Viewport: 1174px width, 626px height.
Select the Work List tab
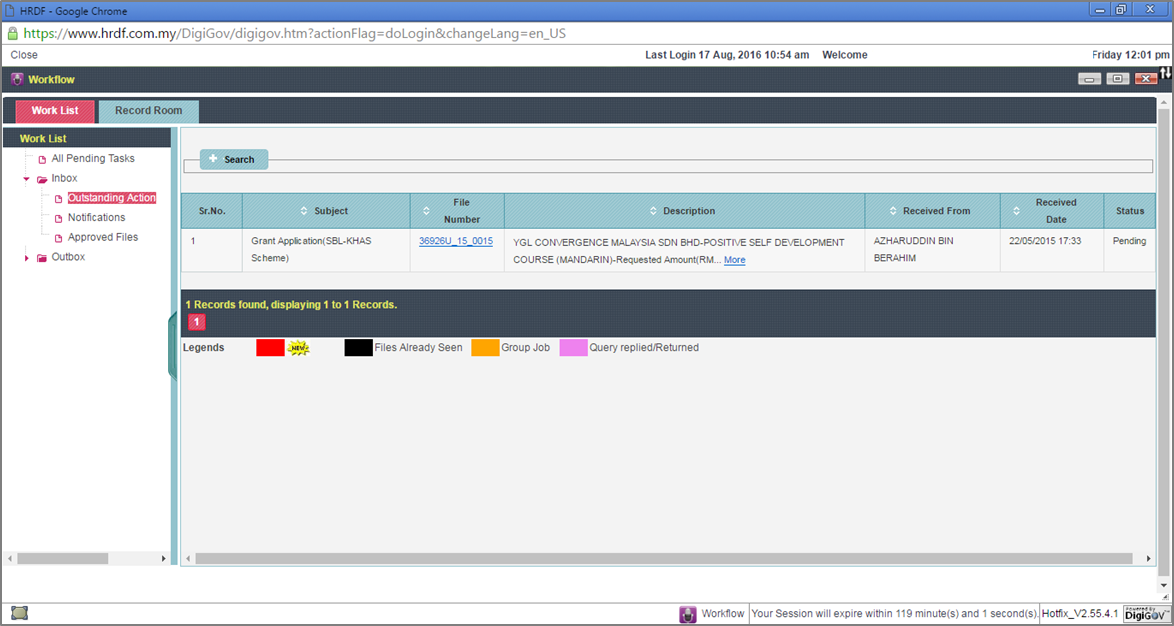(x=55, y=111)
